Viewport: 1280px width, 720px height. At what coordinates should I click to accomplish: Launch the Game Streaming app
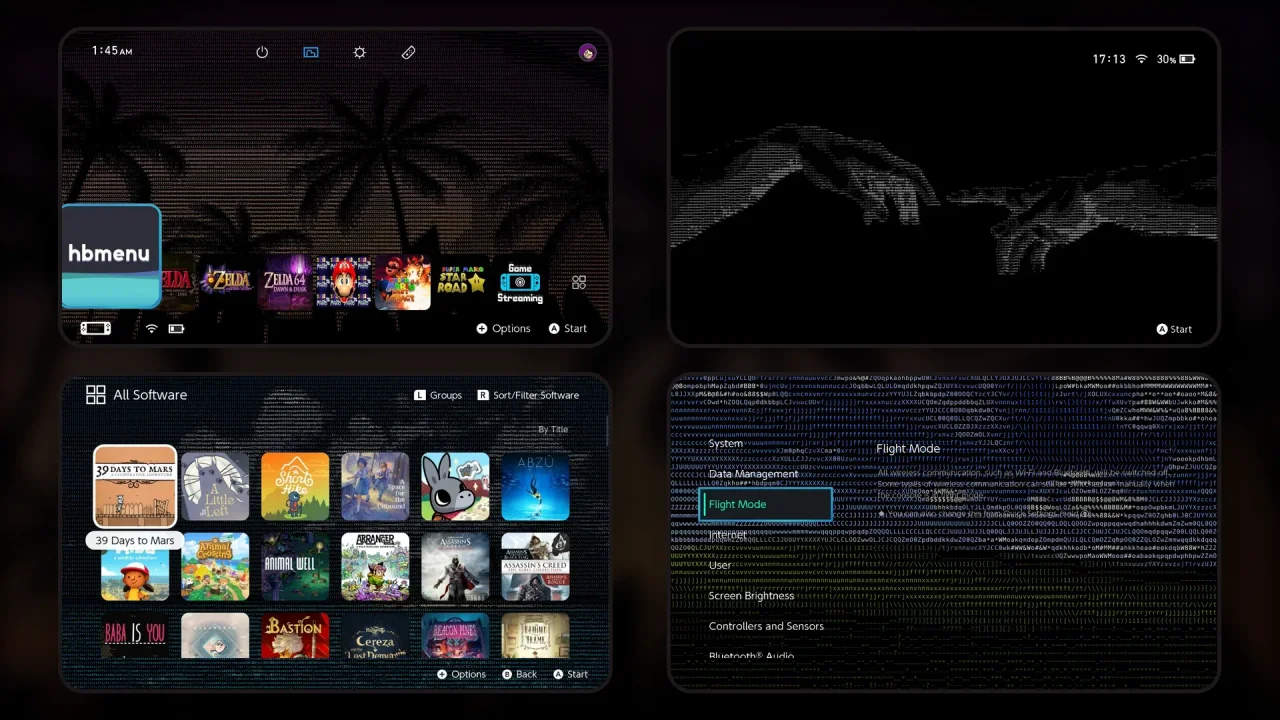tap(520, 283)
